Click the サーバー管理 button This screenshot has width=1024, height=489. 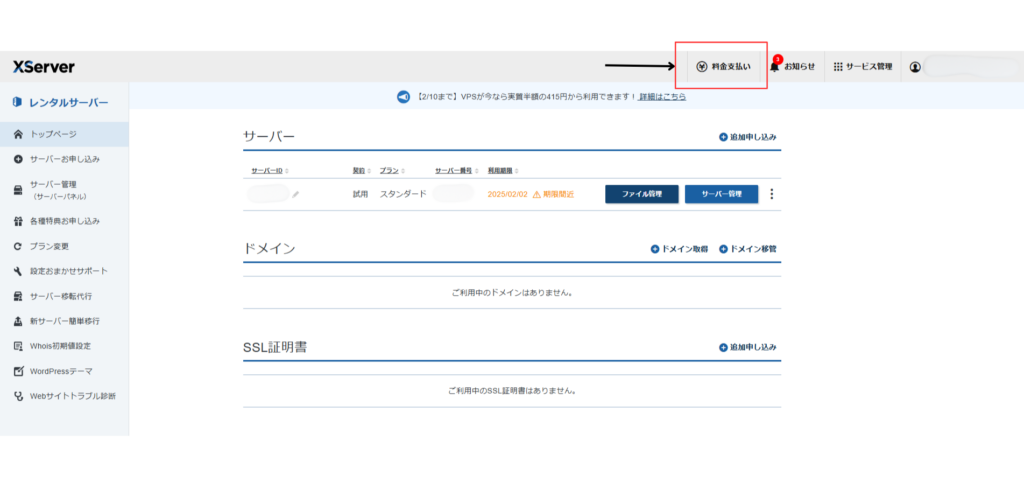(x=721, y=194)
